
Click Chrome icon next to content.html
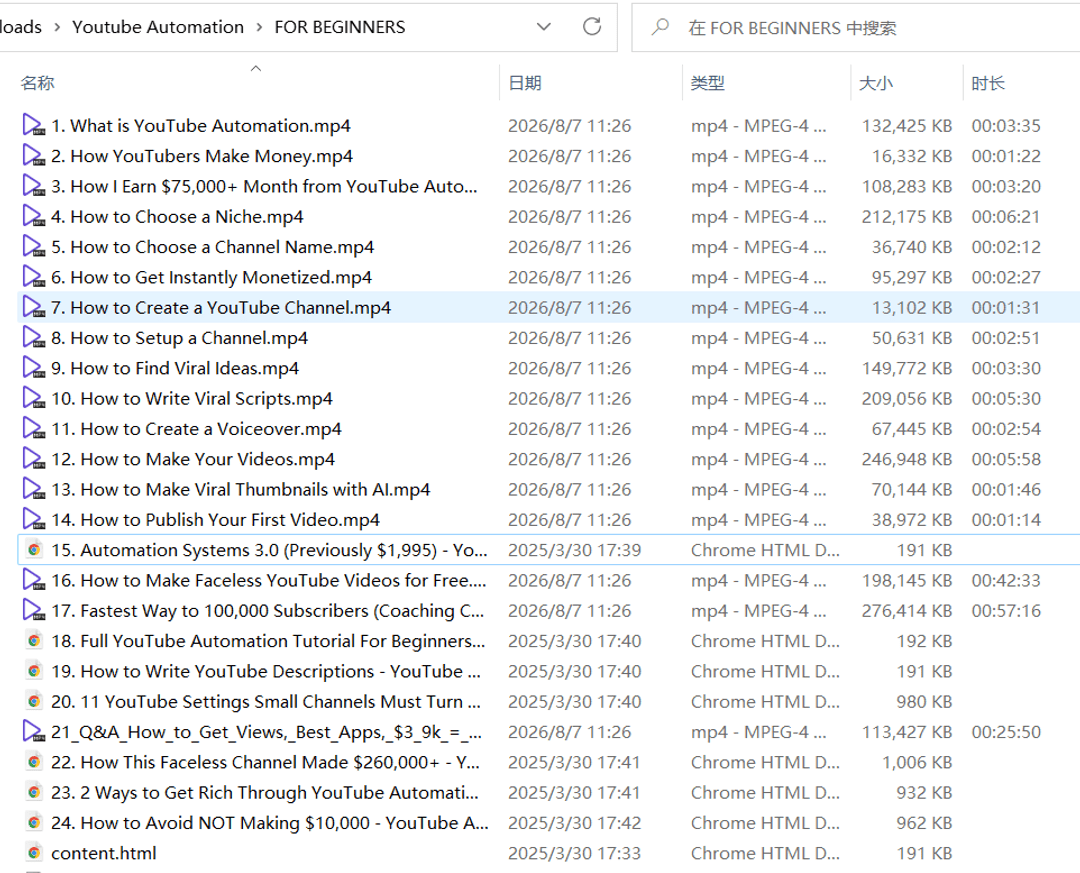(x=33, y=853)
